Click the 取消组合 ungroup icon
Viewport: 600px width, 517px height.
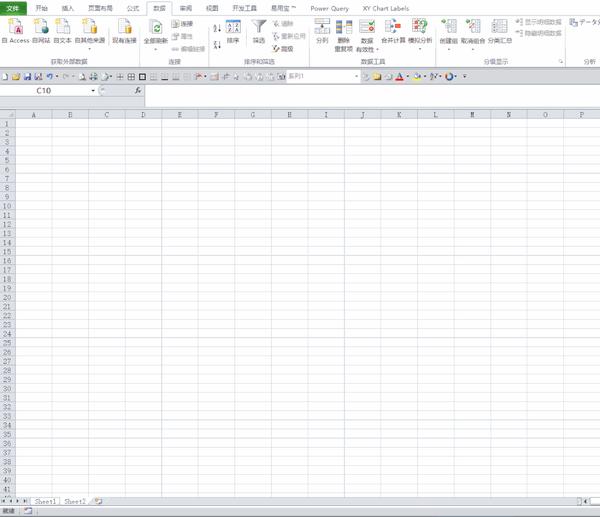[473, 28]
